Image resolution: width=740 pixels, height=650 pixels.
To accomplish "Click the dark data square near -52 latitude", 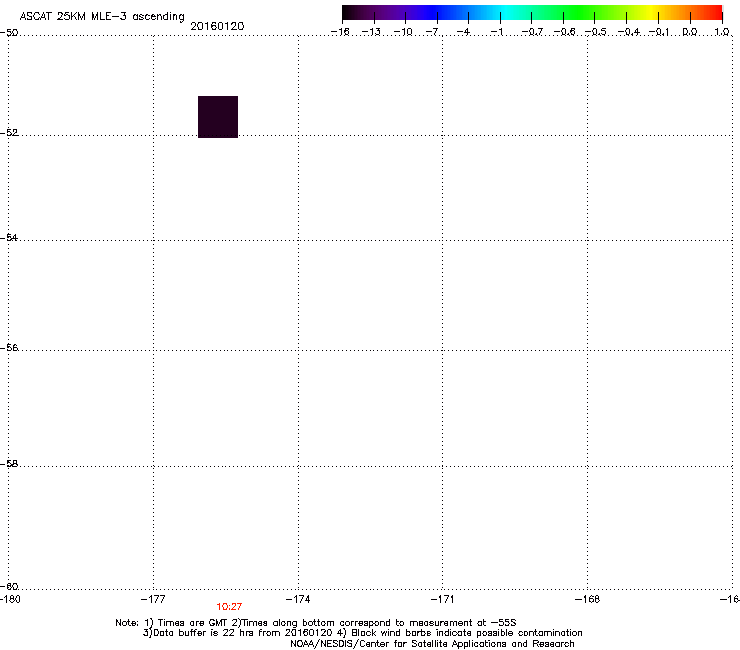I will point(218,117).
